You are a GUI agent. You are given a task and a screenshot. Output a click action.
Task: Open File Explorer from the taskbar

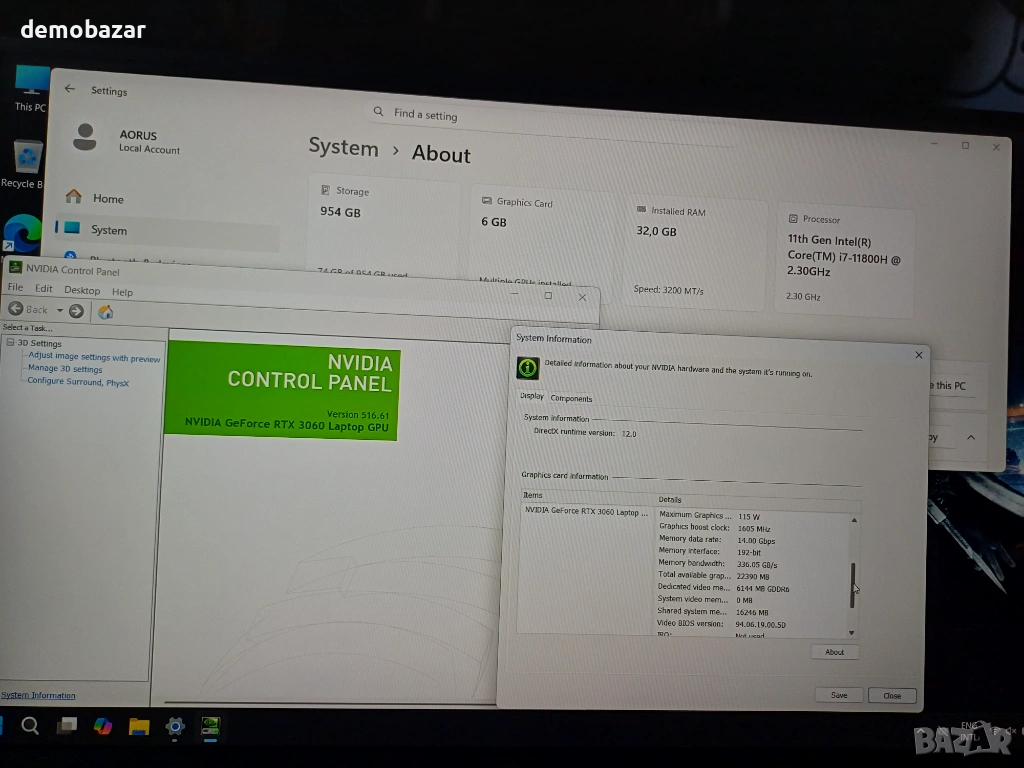coord(139,726)
